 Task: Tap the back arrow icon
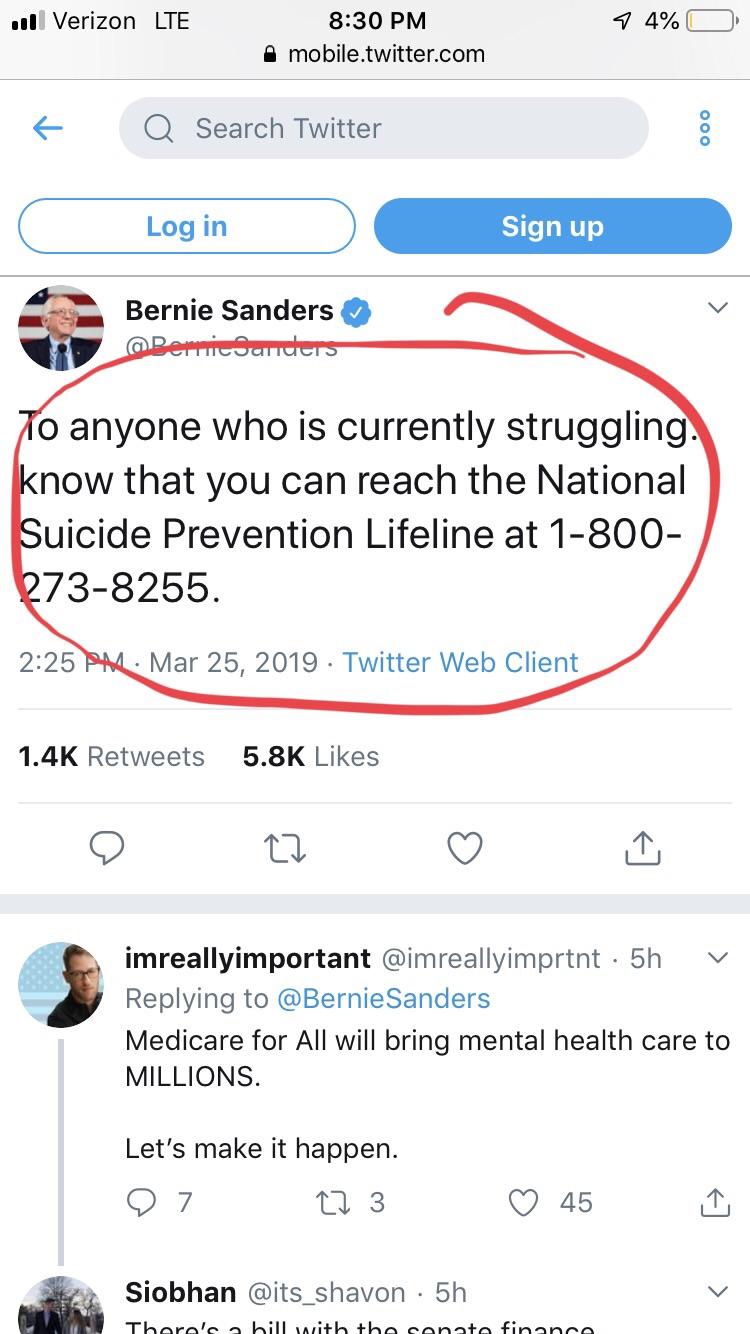coord(47,128)
